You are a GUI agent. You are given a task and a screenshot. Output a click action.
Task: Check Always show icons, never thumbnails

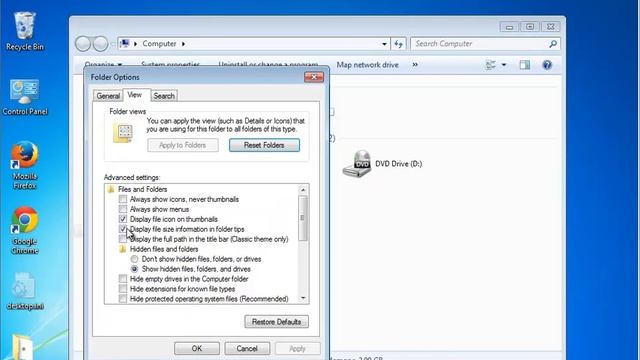click(123, 199)
